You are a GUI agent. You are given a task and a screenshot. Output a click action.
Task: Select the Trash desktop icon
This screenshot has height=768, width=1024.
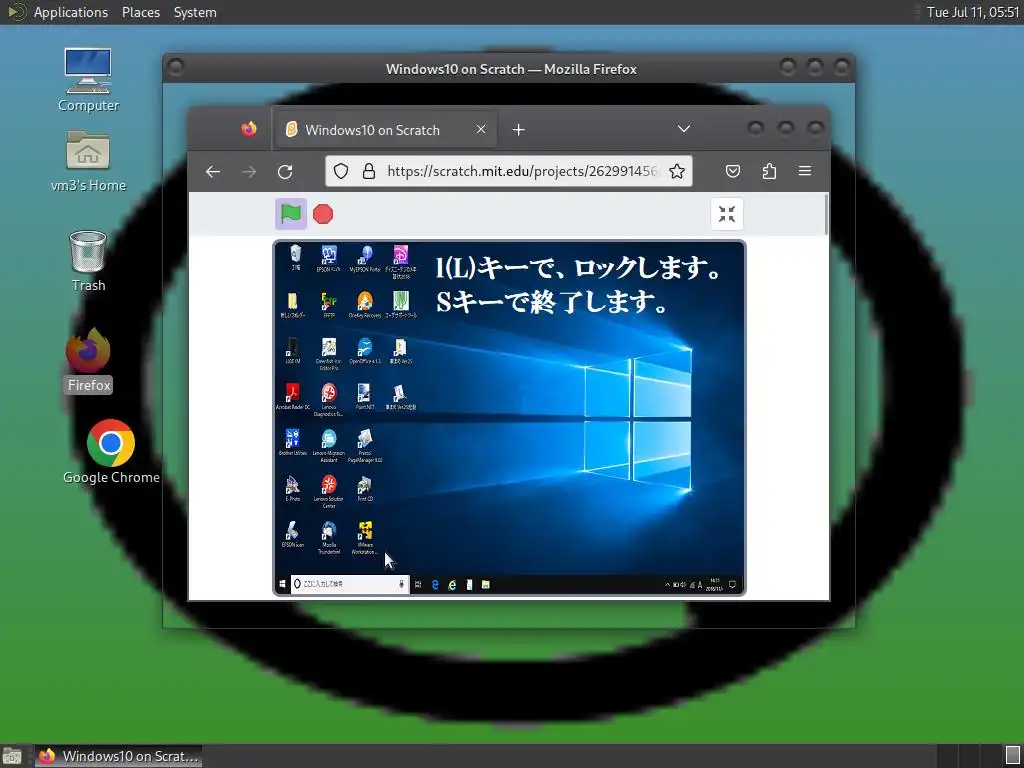click(x=88, y=261)
